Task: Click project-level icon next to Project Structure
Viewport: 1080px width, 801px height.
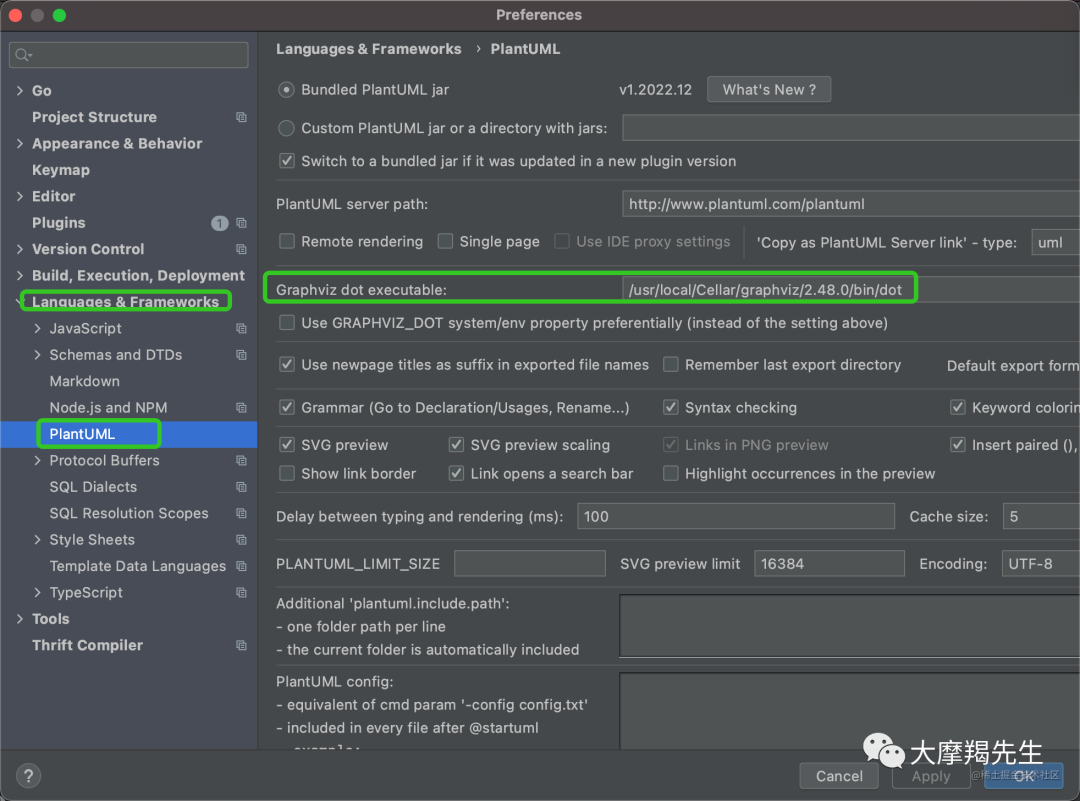Action: point(241,117)
